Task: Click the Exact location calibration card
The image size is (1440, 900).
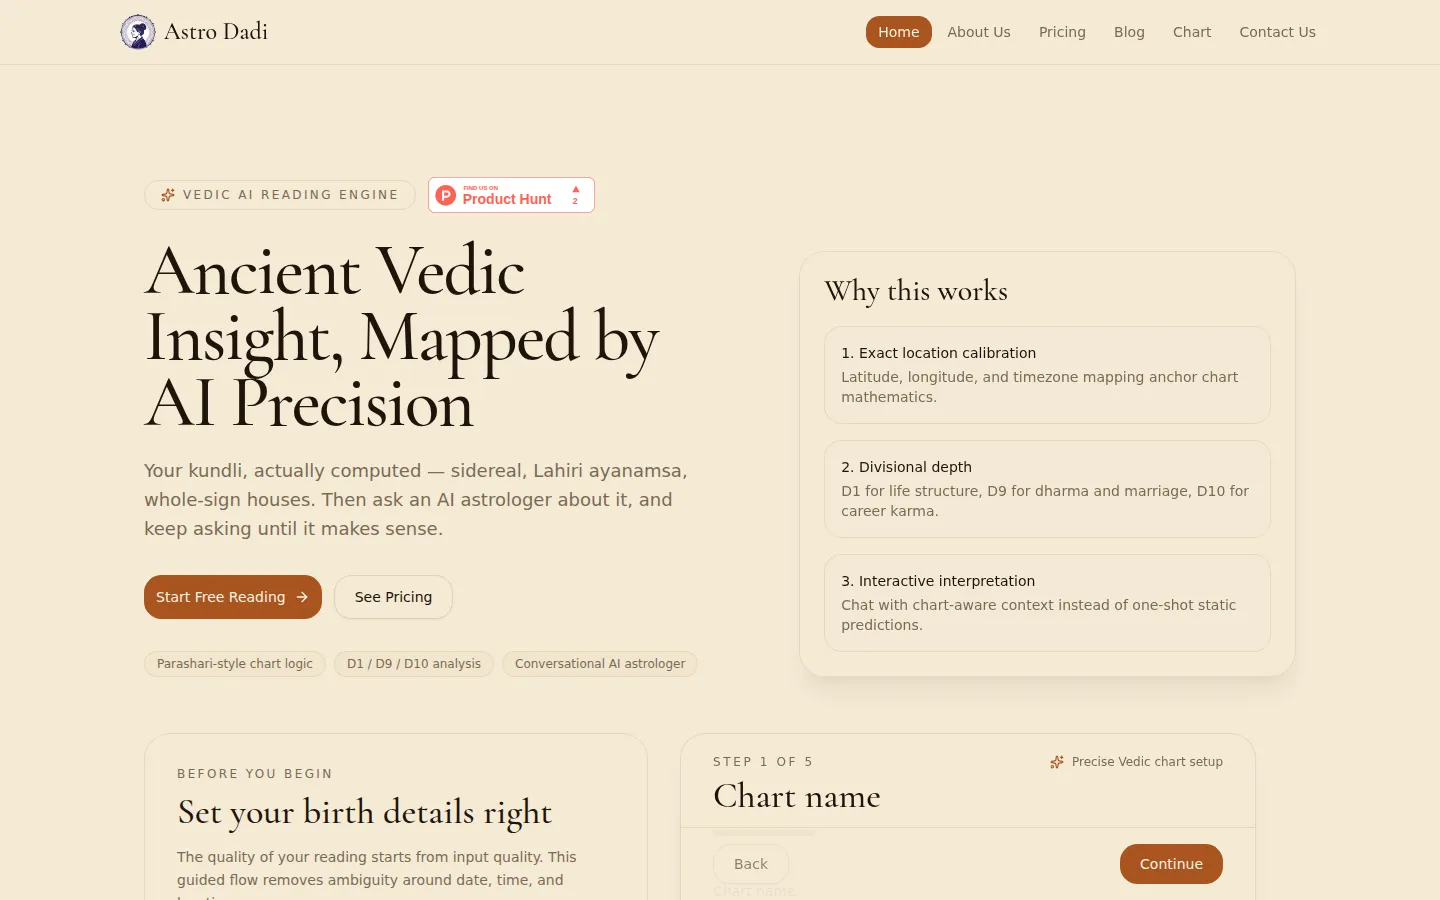Action: (x=1047, y=375)
